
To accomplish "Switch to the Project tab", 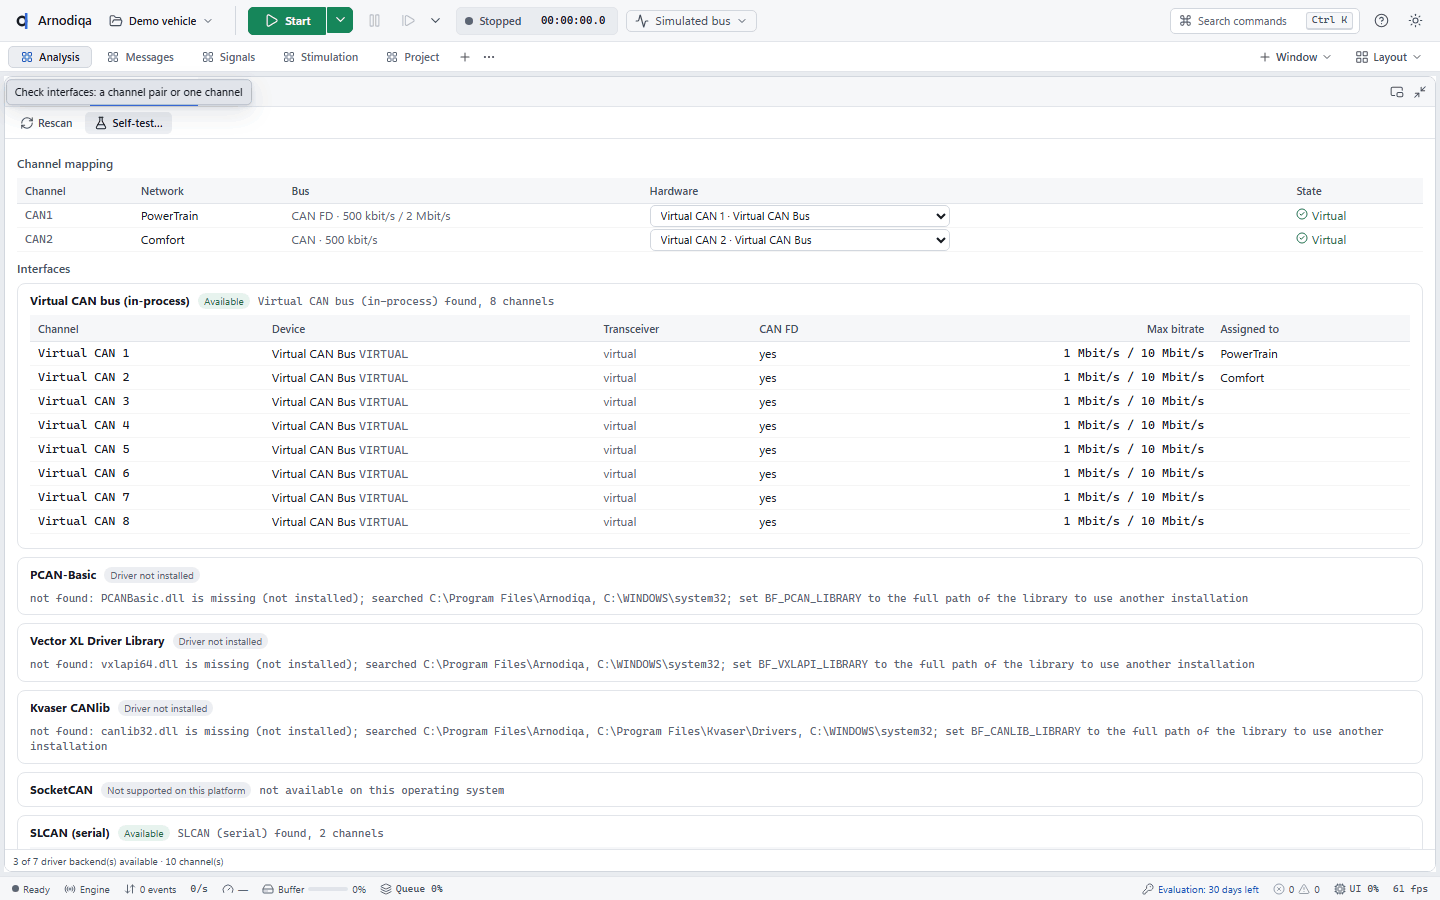I will [413, 57].
